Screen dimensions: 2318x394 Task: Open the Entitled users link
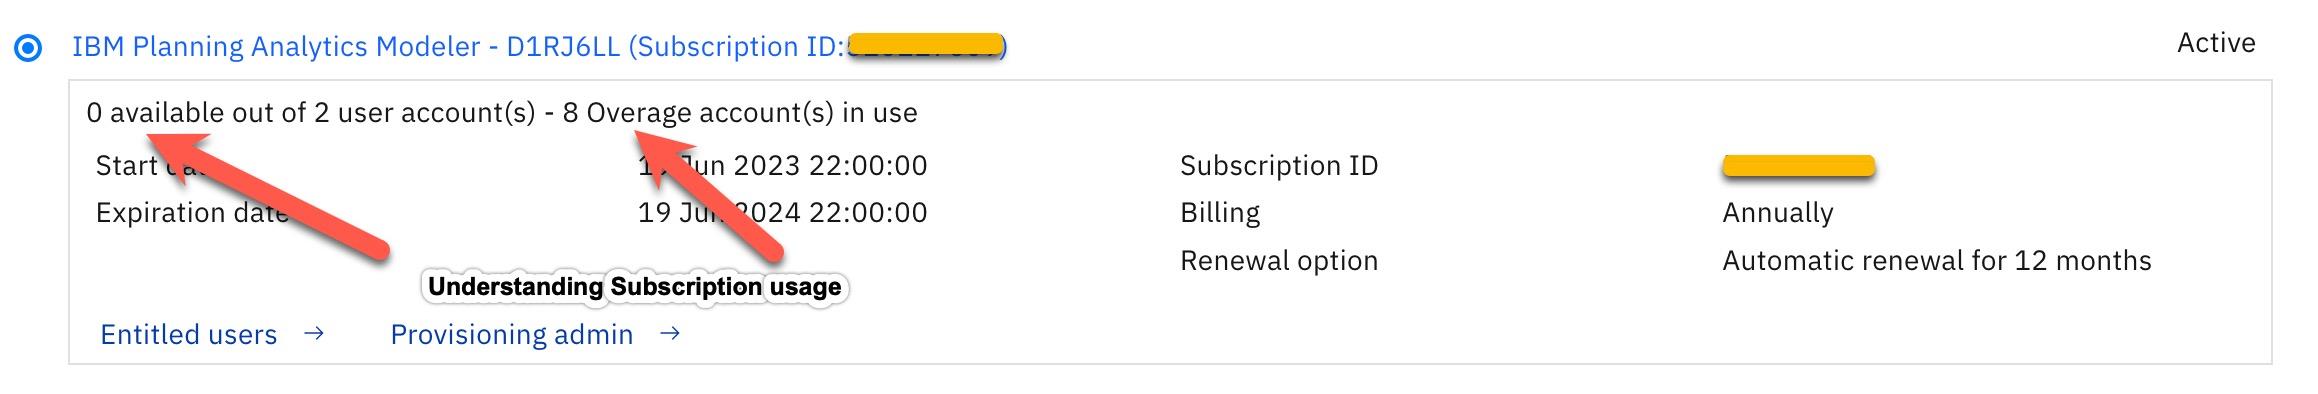(x=189, y=334)
